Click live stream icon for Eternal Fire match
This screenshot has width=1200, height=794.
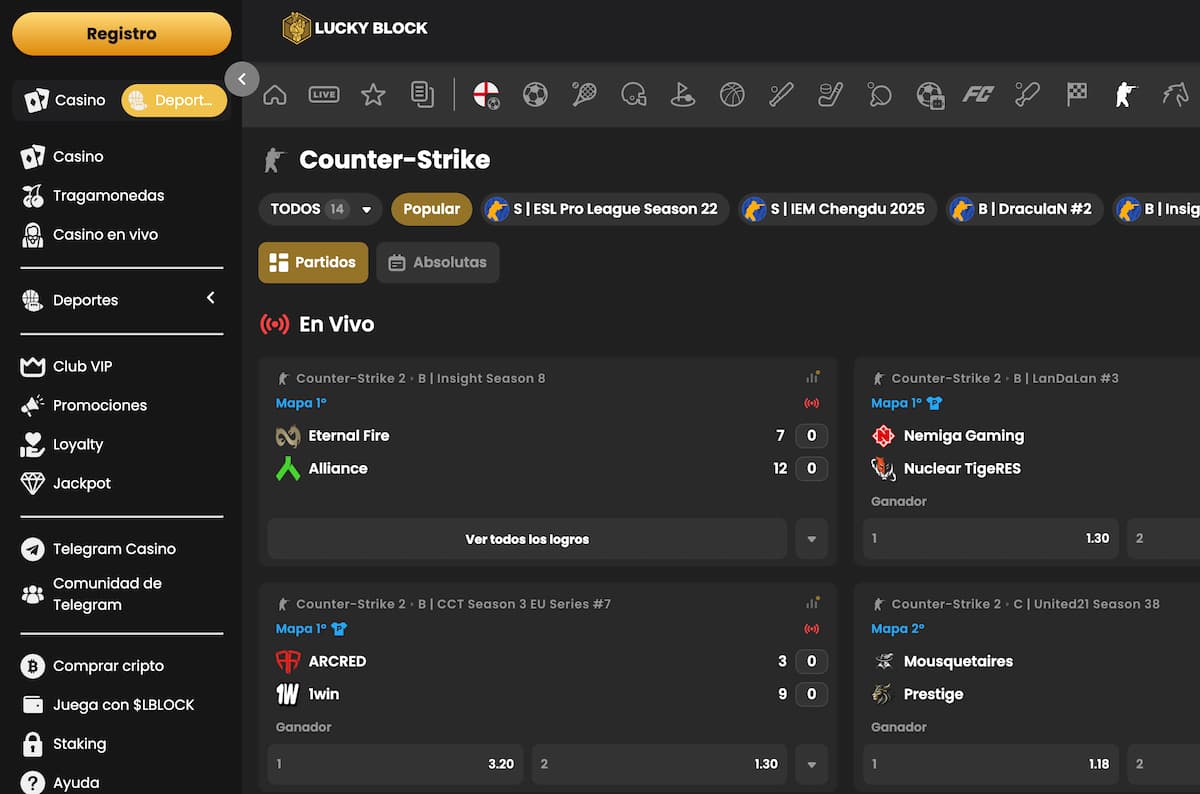click(812, 404)
